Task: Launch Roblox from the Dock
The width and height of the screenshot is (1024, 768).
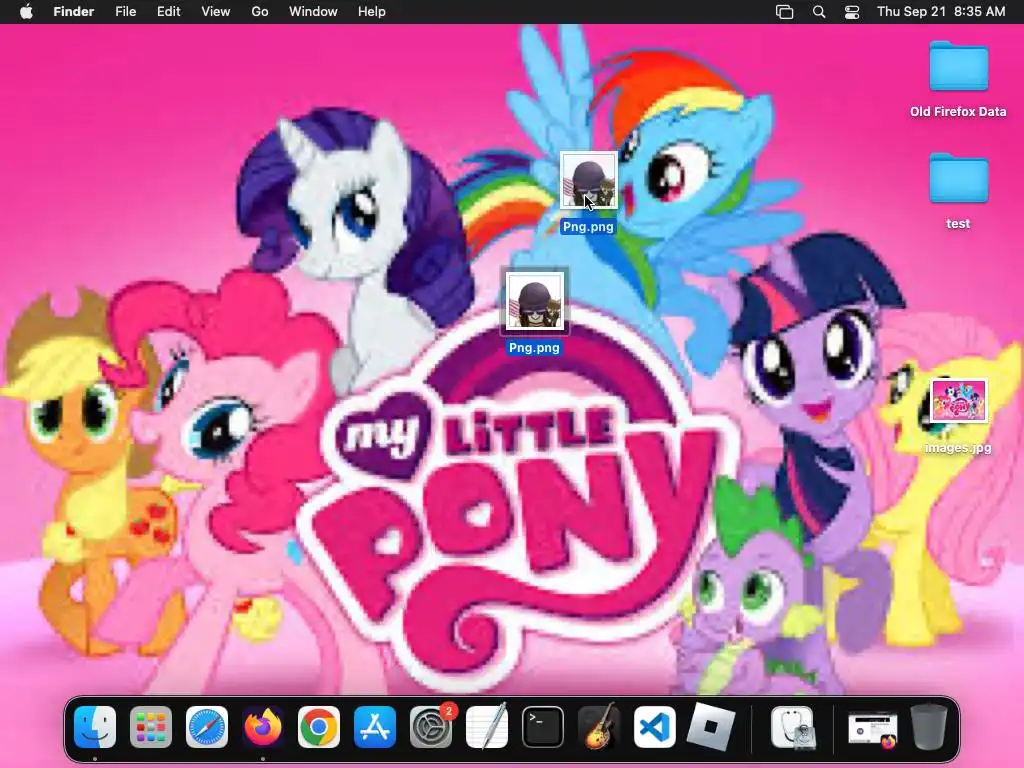Action: pyautogui.click(x=711, y=727)
